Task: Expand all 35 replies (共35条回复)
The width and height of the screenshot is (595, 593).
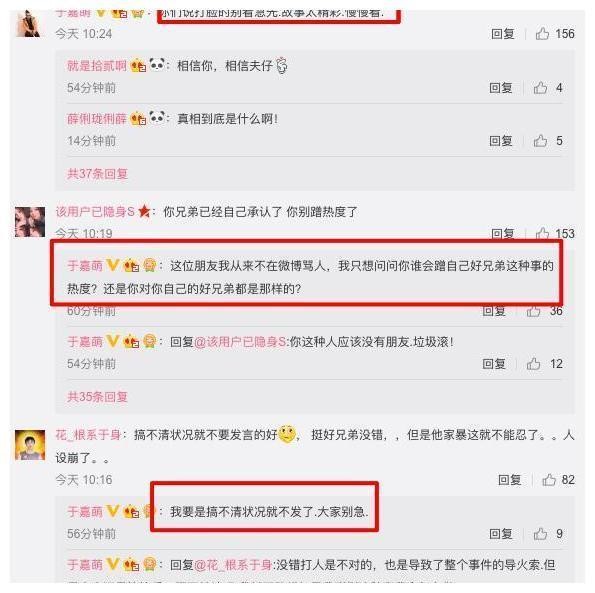Action: 98,397
